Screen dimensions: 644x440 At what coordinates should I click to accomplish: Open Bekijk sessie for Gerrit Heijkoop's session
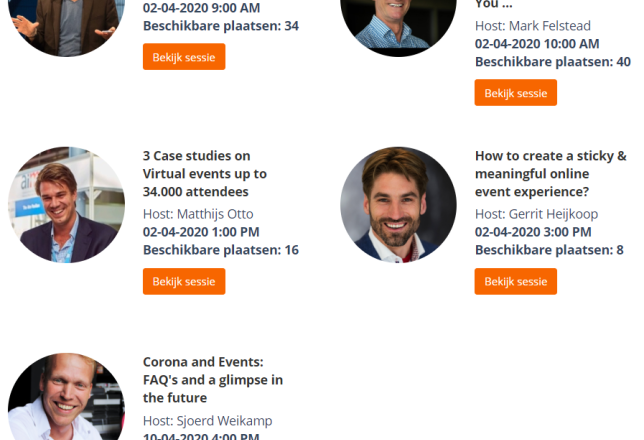click(515, 281)
